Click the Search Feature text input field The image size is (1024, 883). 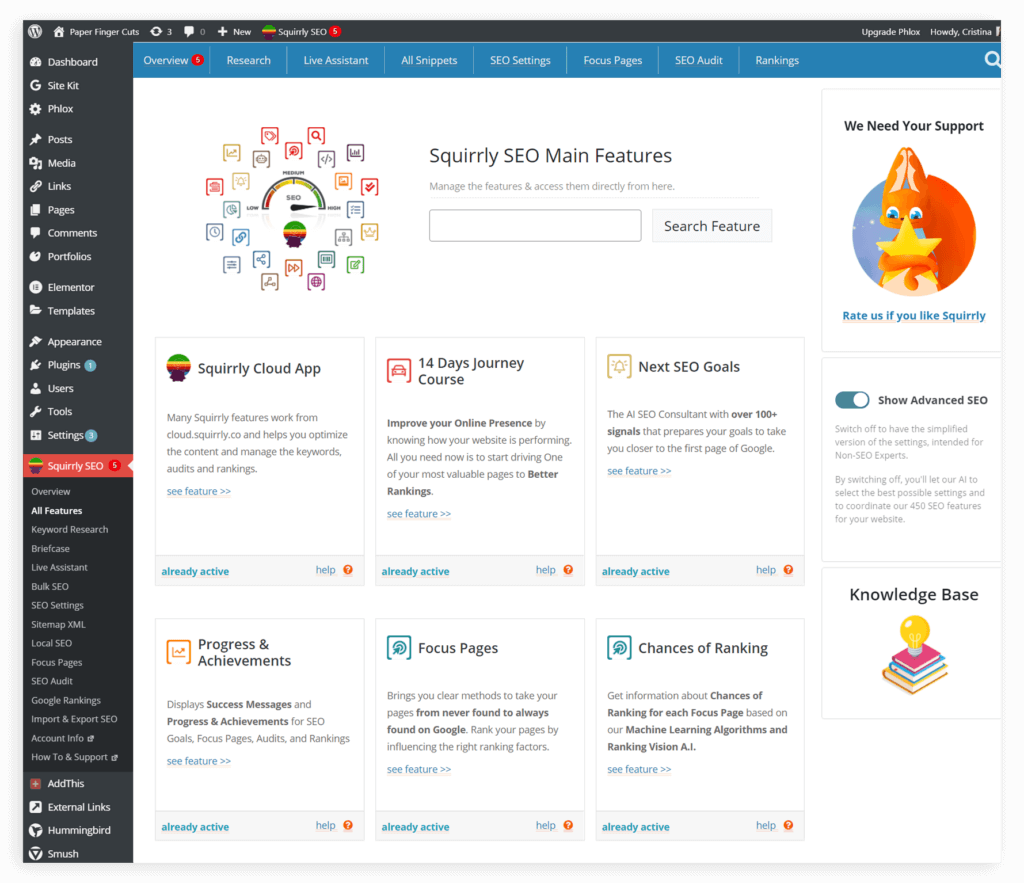pyautogui.click(x=535, y=226)
